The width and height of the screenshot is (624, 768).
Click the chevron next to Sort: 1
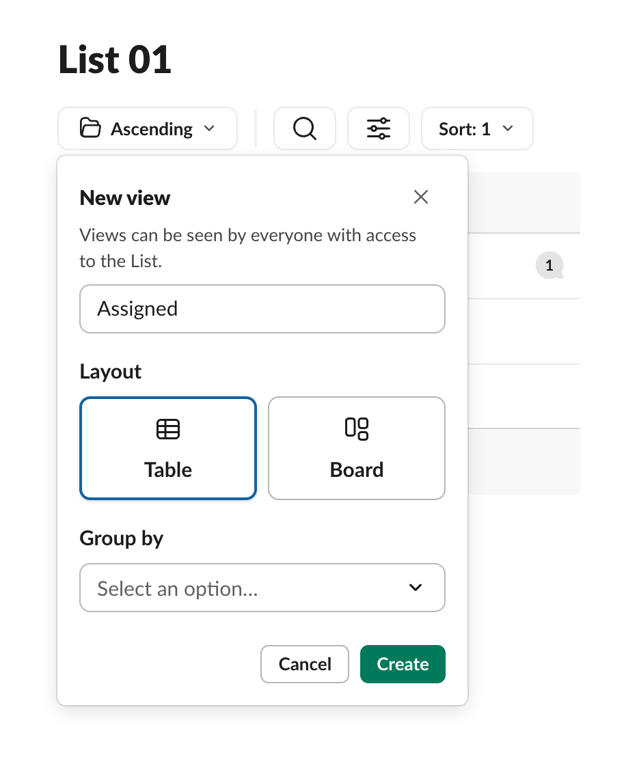pos(508,128)
